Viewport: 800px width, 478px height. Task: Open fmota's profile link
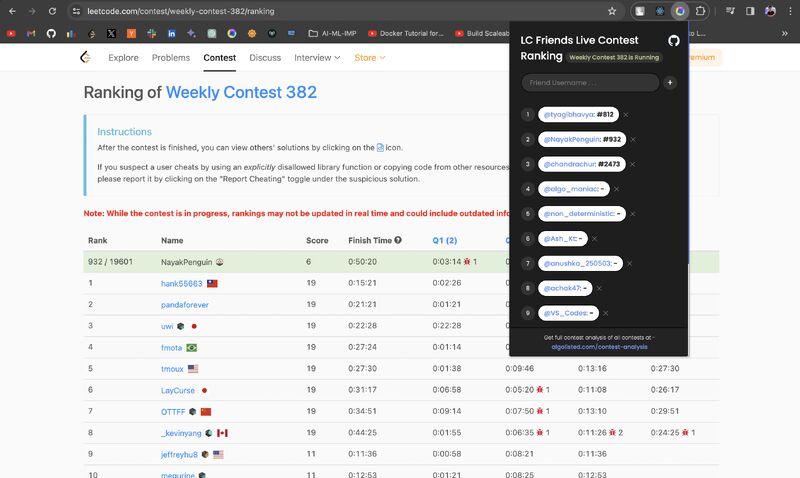click(x=171, y=348)
